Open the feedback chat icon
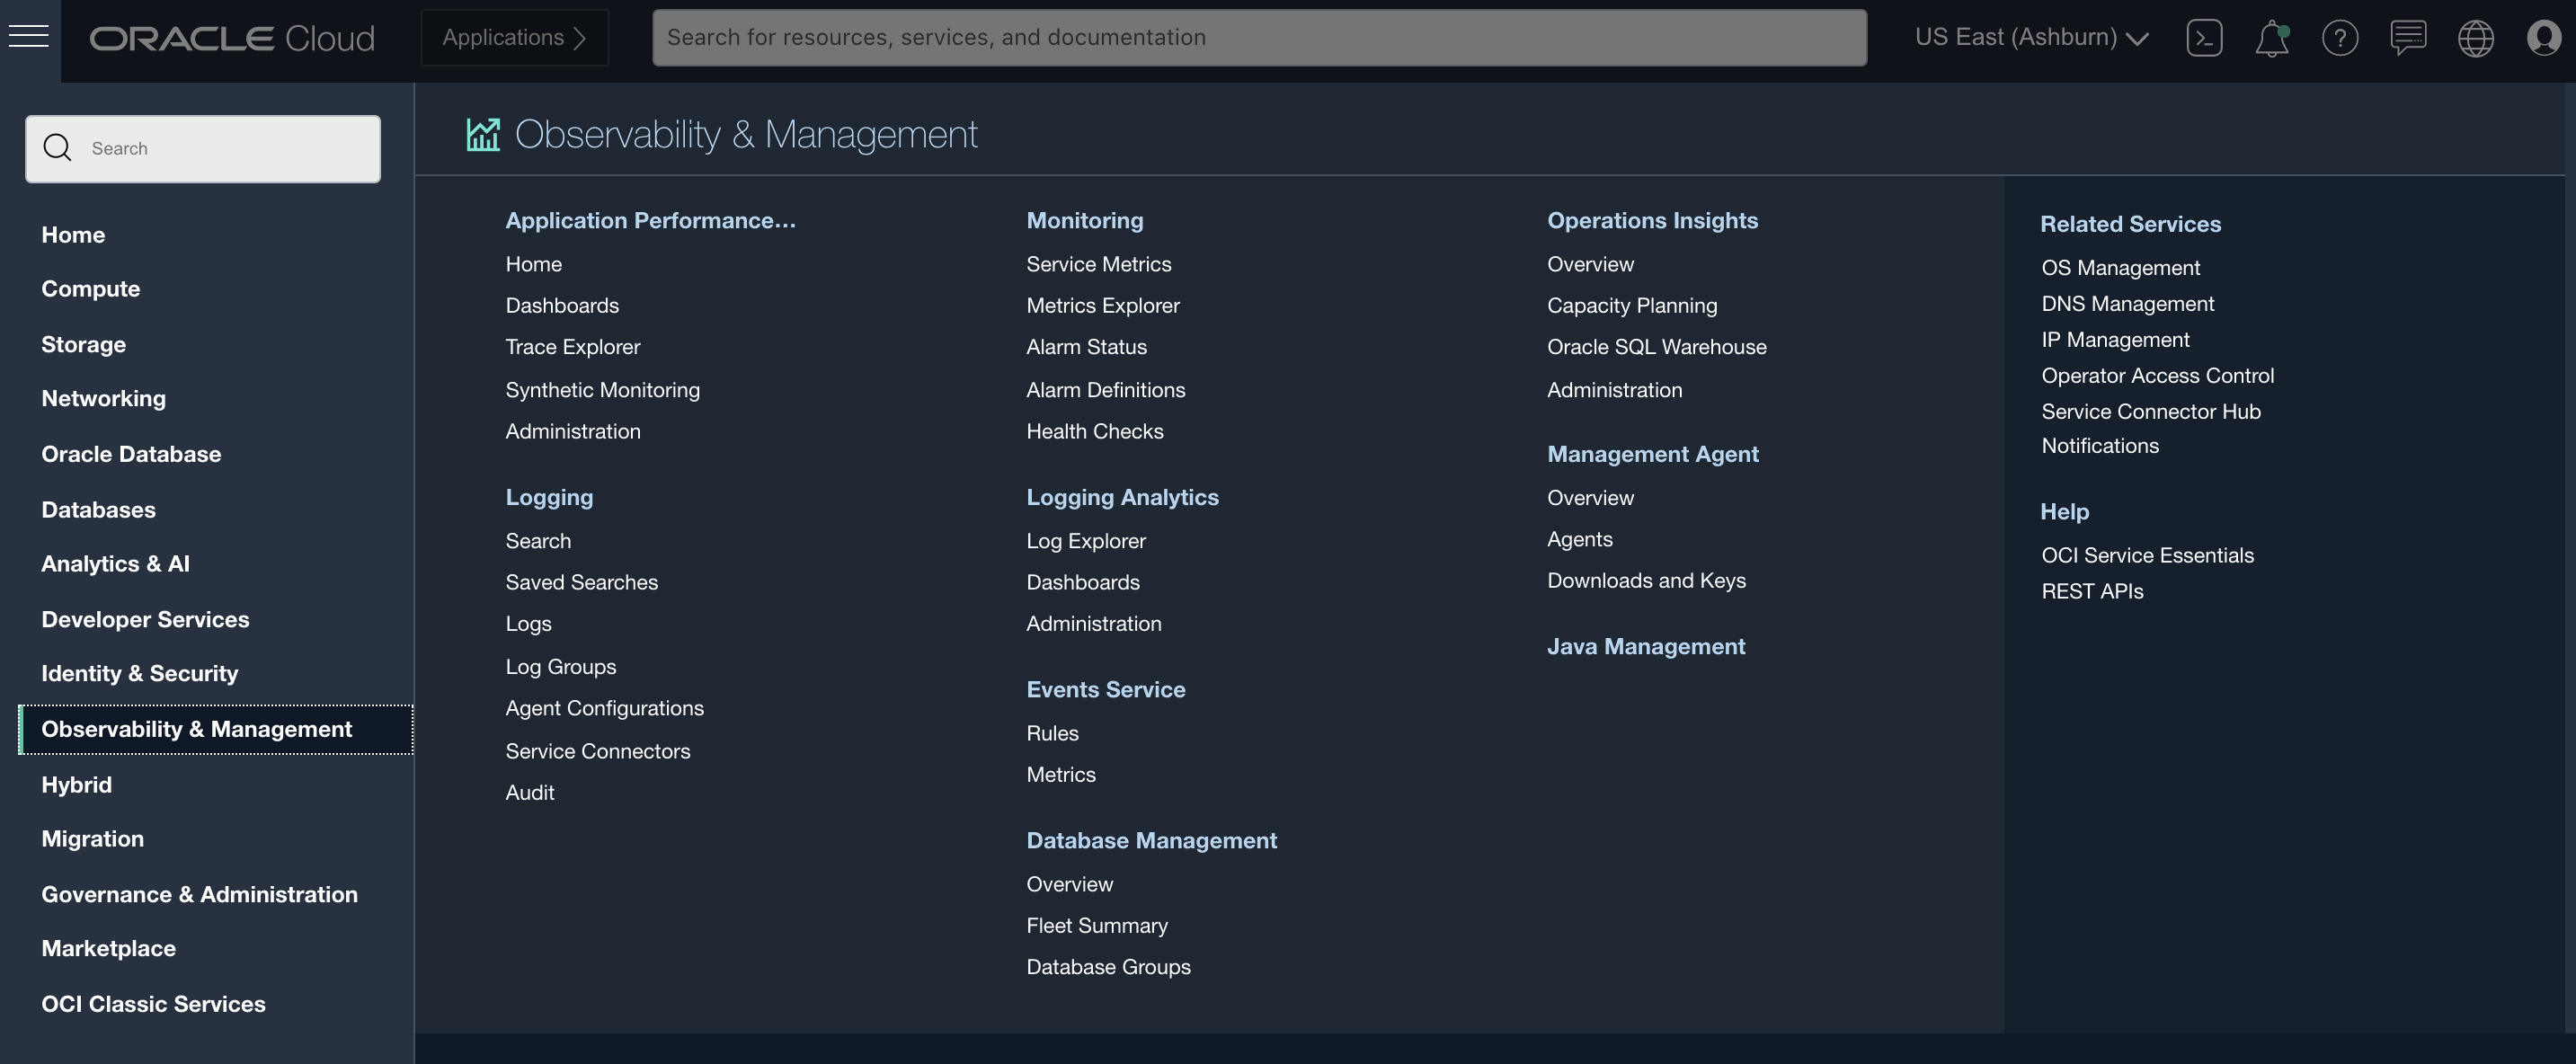The image size is (2576, 1064). tap(2409, 37)
